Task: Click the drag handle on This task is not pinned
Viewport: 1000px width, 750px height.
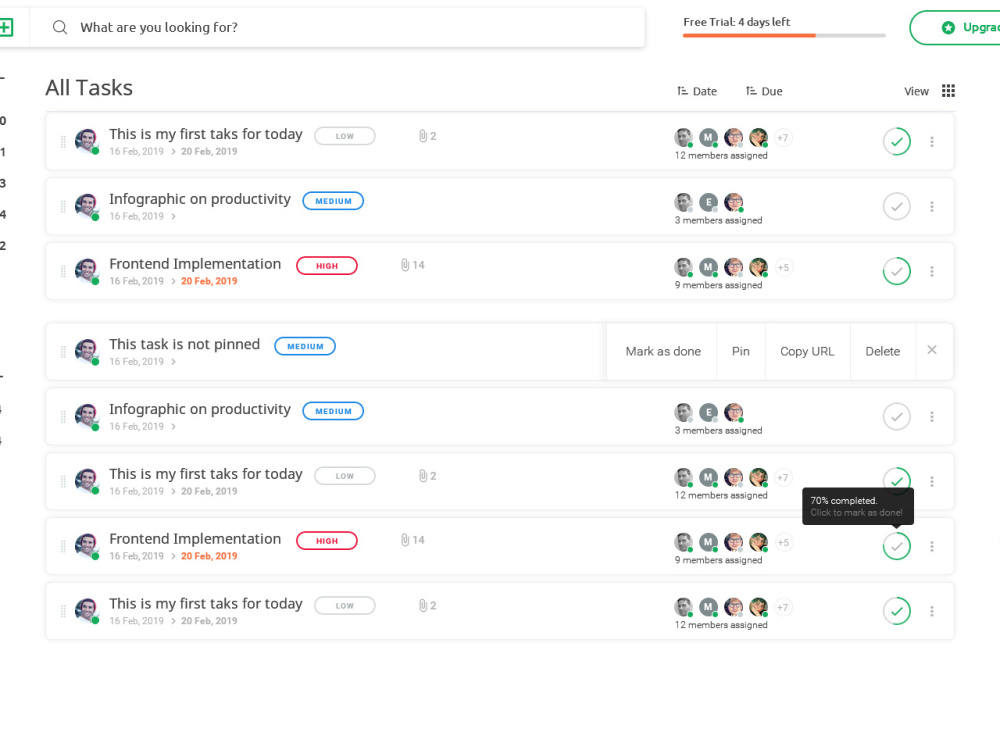Action: click(62, 351)
